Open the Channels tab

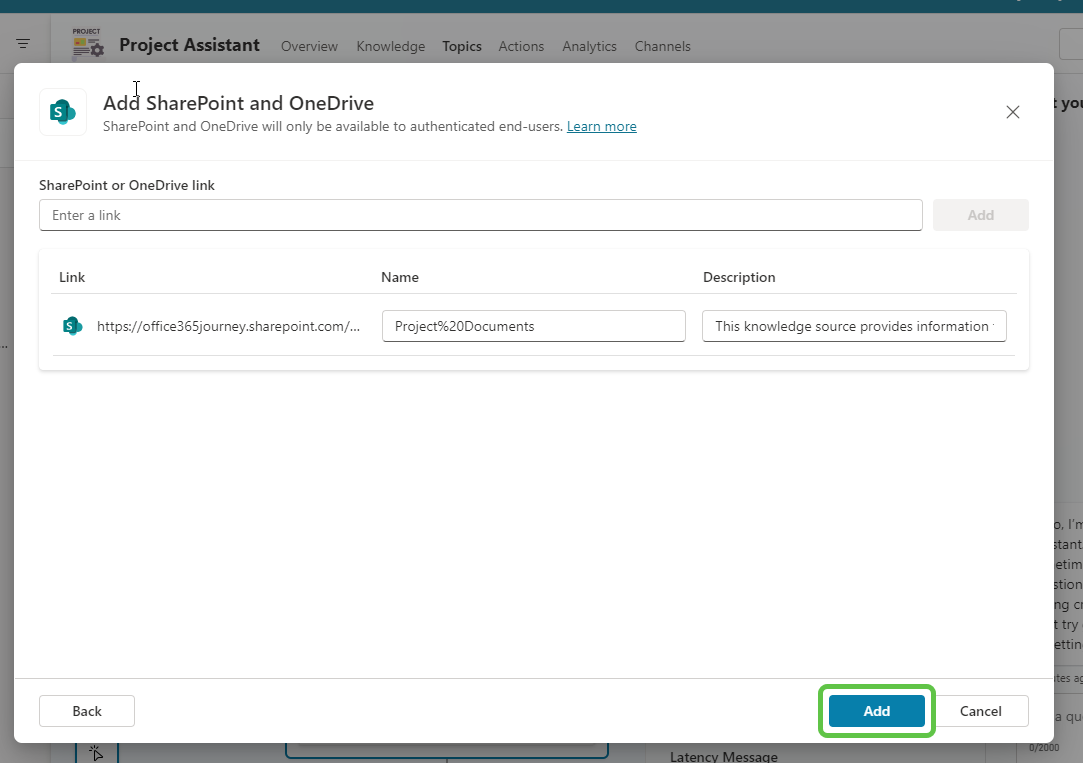point(662,46)
